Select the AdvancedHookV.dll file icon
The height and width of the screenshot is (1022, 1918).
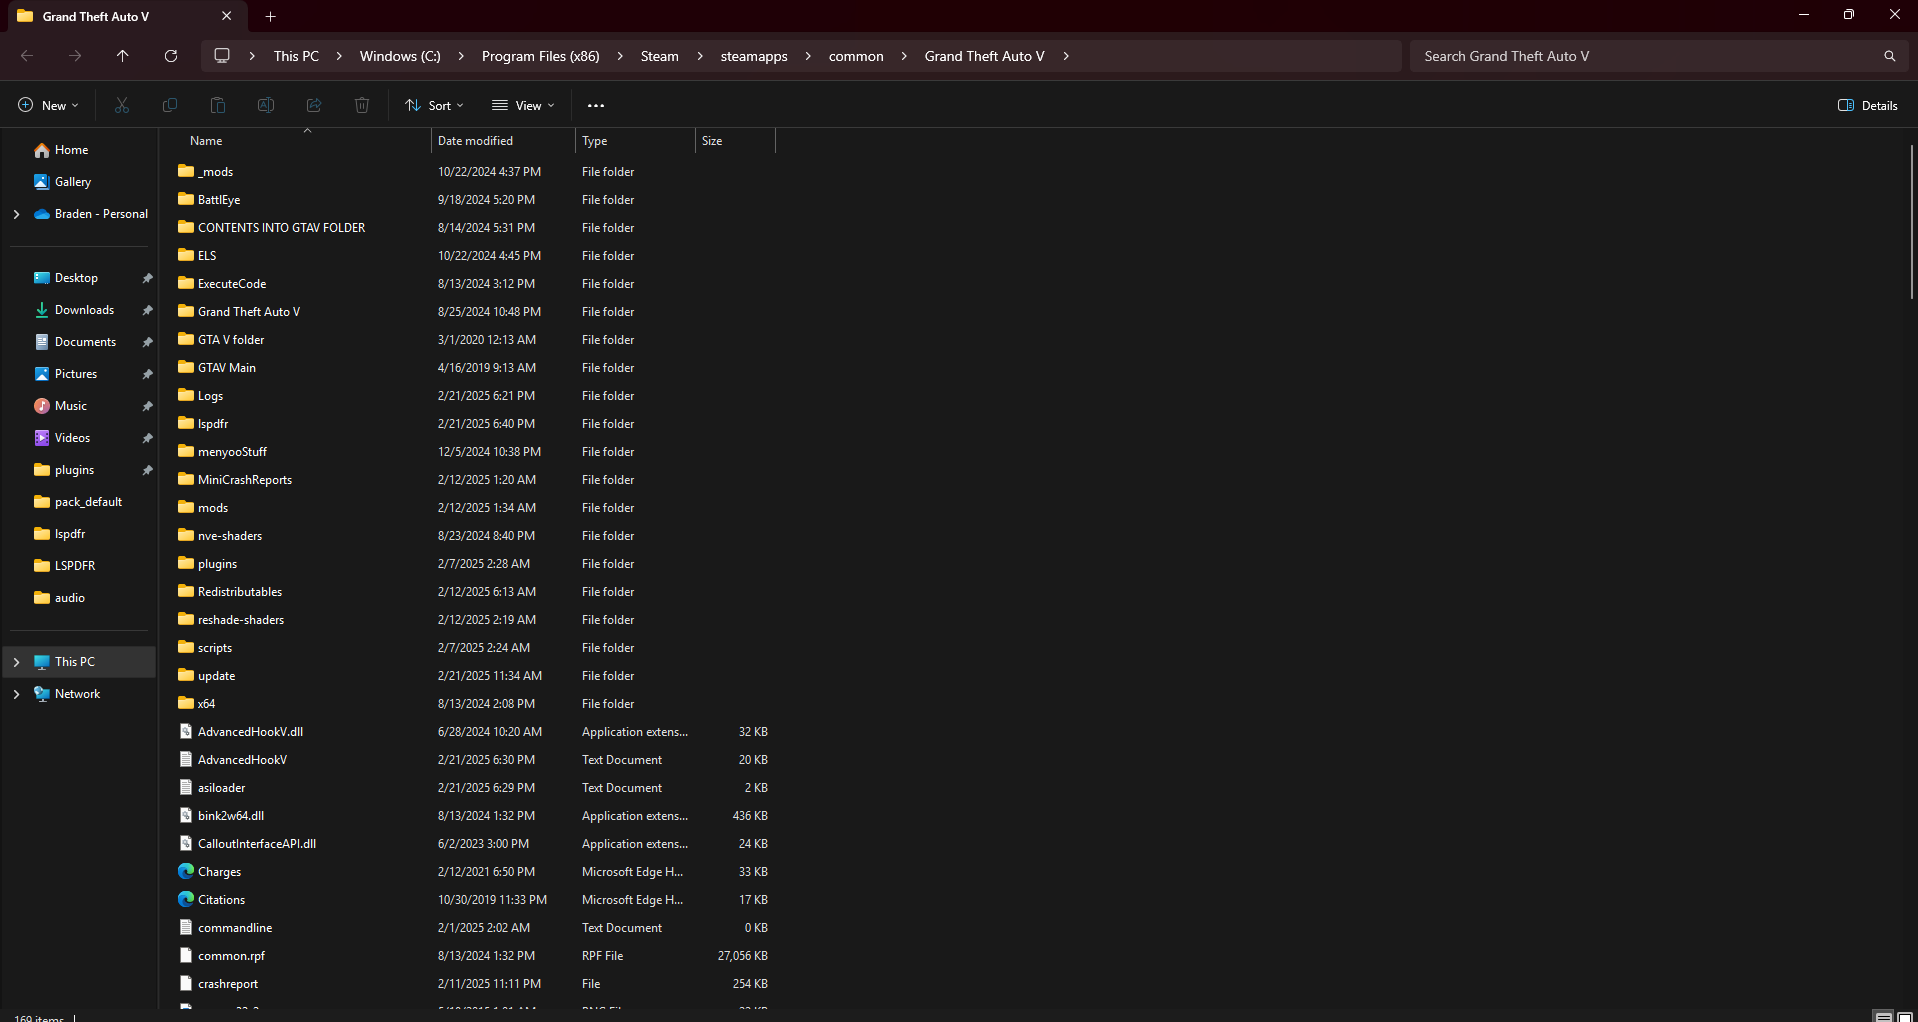[x=186, y=731]
